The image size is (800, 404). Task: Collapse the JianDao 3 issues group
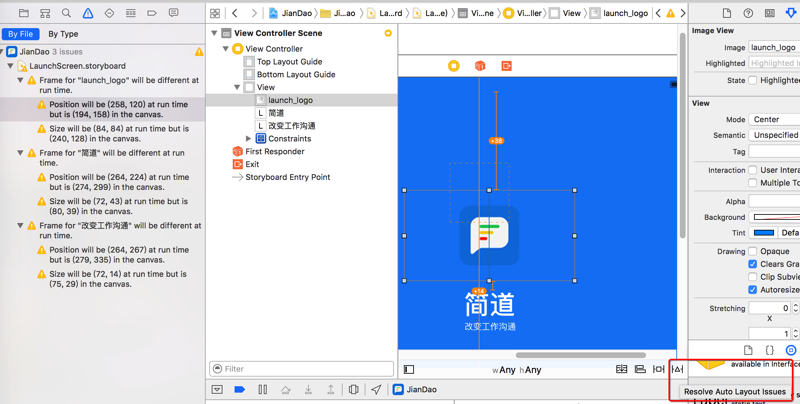pos(2,52)
